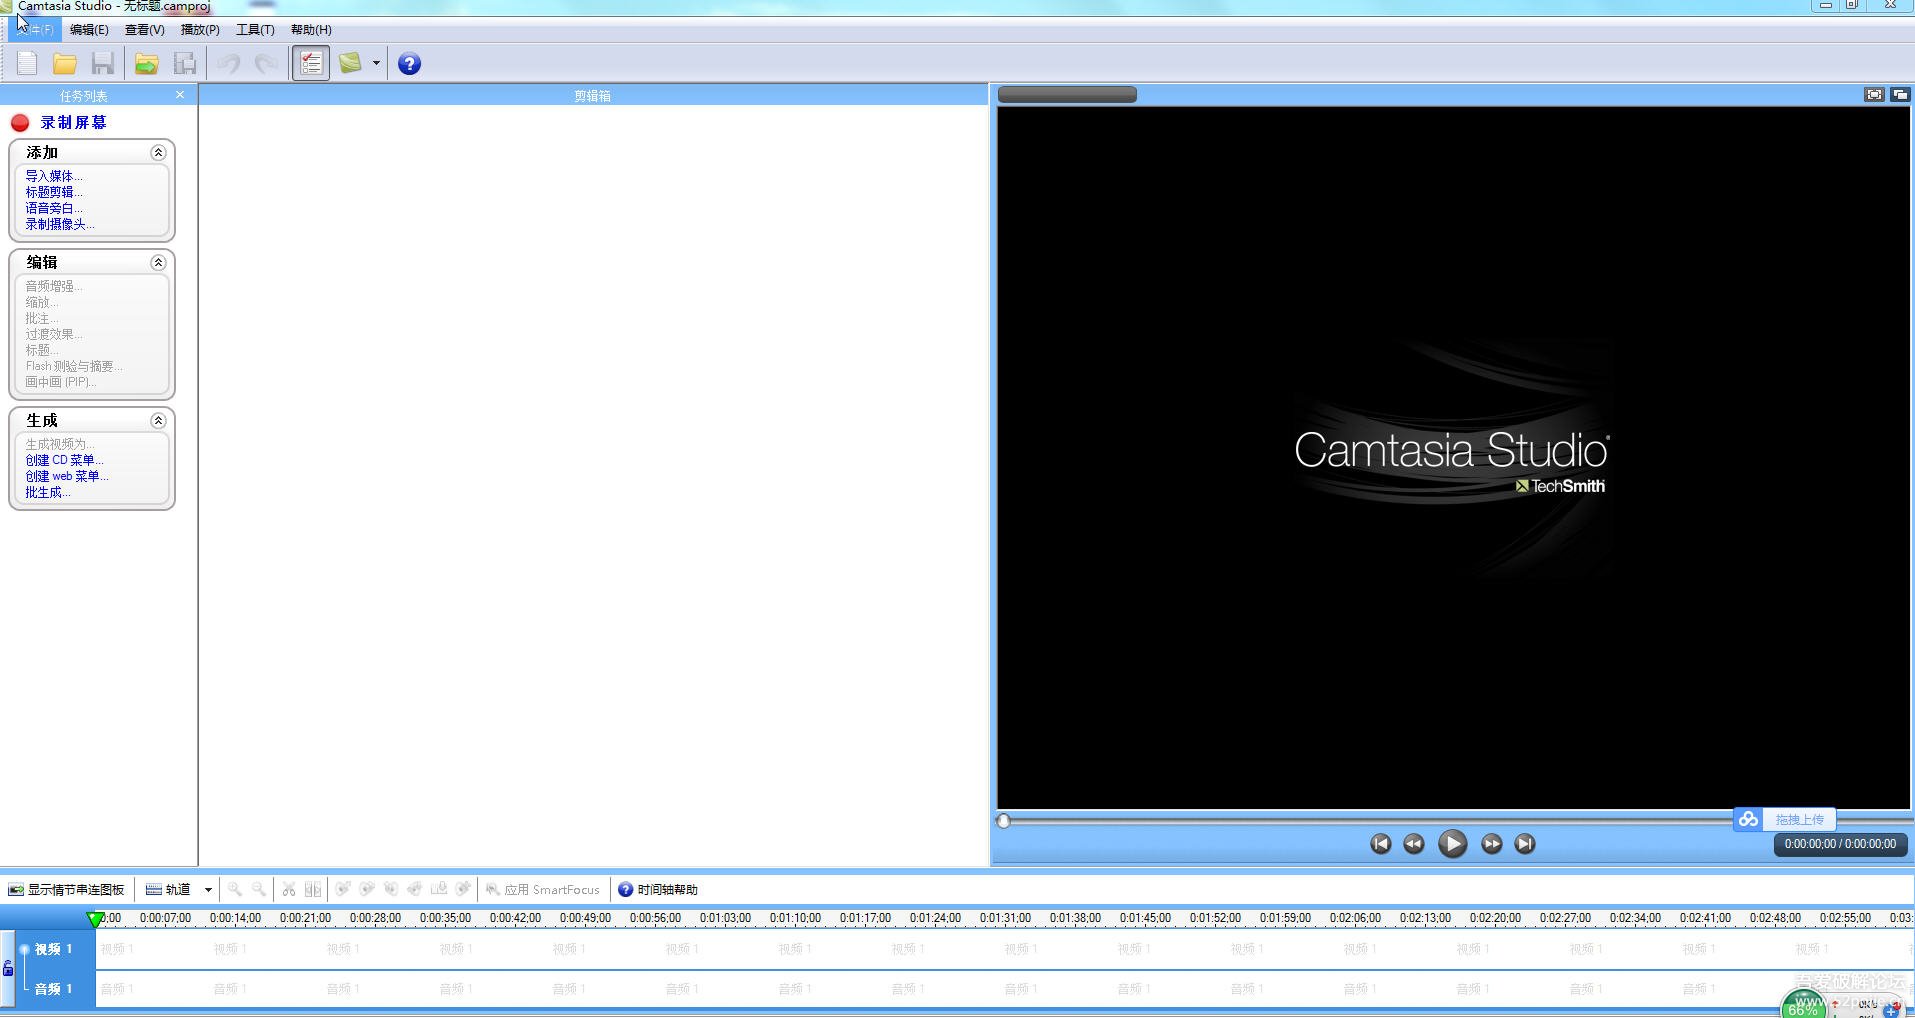The width and height of the screenshot is (1915, 1018).
Task: Open help with the blue question mark icon
Action: (409, 64)
